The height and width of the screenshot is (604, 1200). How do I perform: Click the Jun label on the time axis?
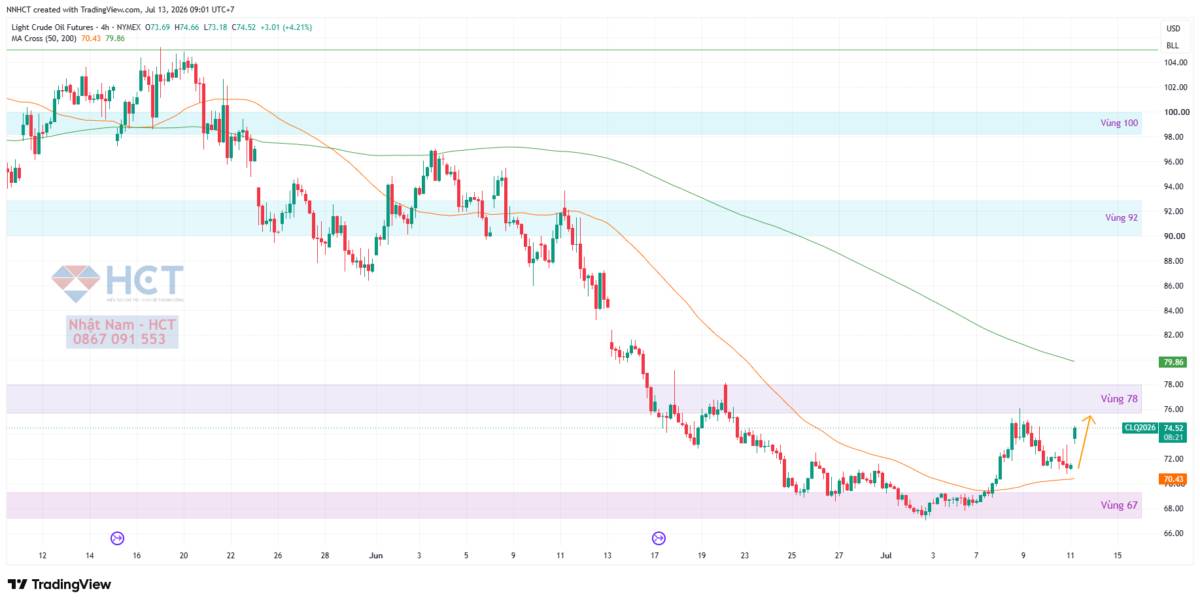(x=375, y=554)
